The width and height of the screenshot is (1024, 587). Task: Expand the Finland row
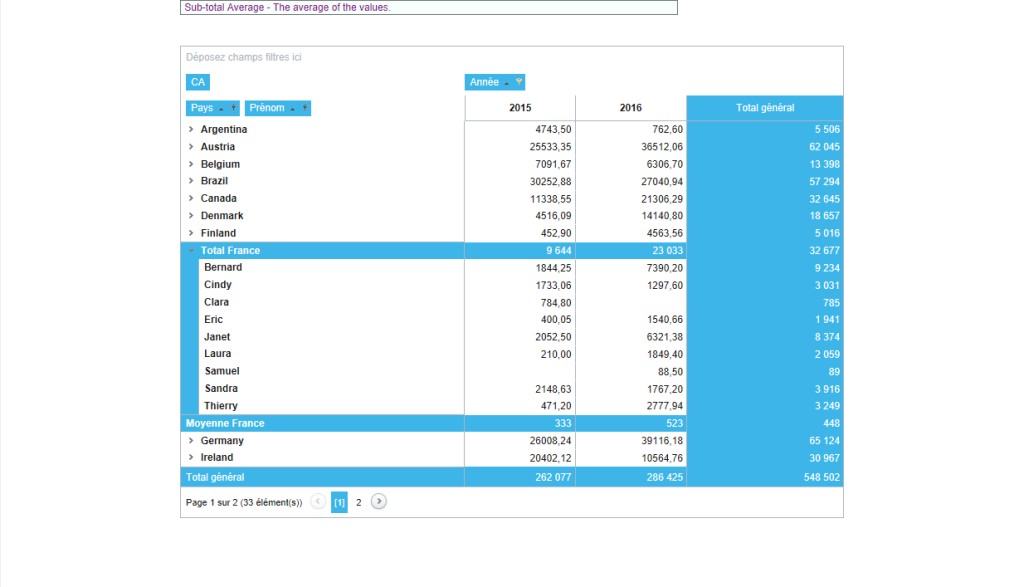pyautogui.click(x=191, y=233)
